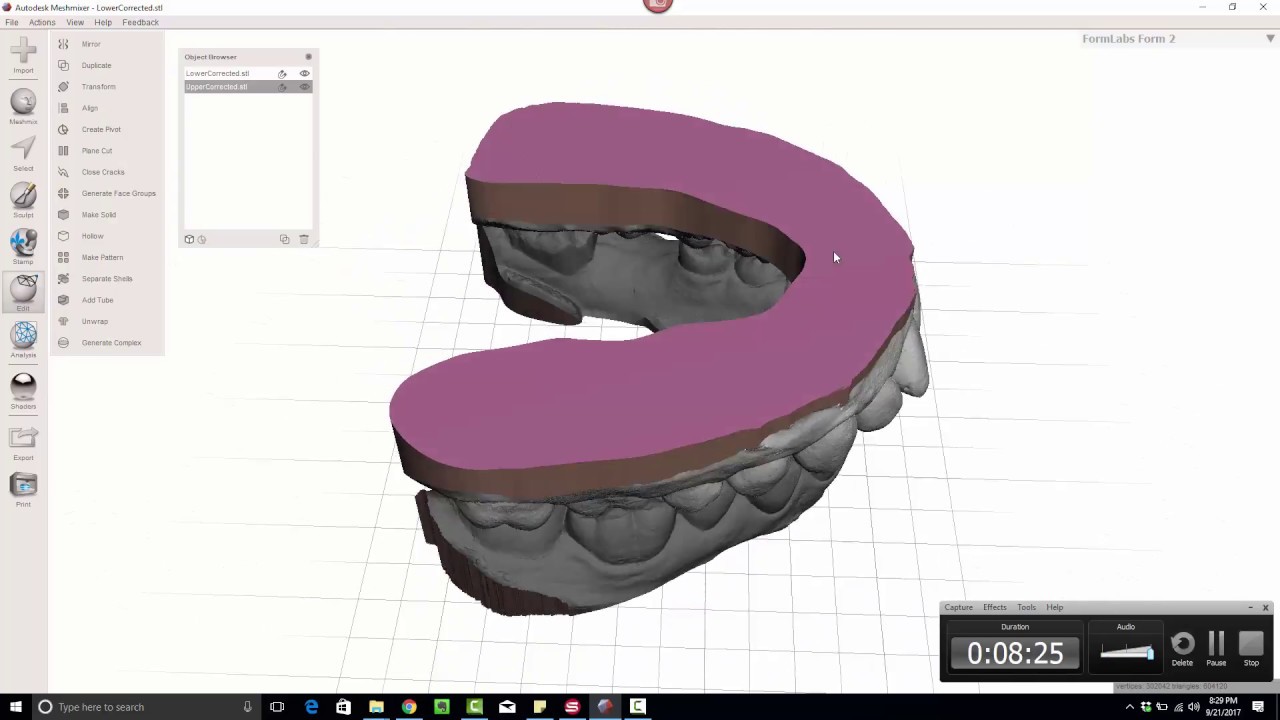1280x720 pixels.
Task: Click Delete in the recorder panel
Action: coord(1182,649)
